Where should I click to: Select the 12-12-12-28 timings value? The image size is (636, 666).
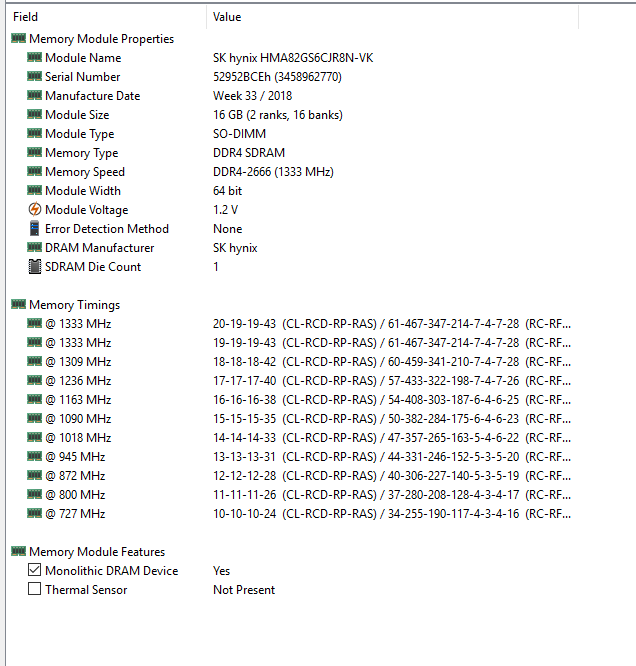[392, 476]
